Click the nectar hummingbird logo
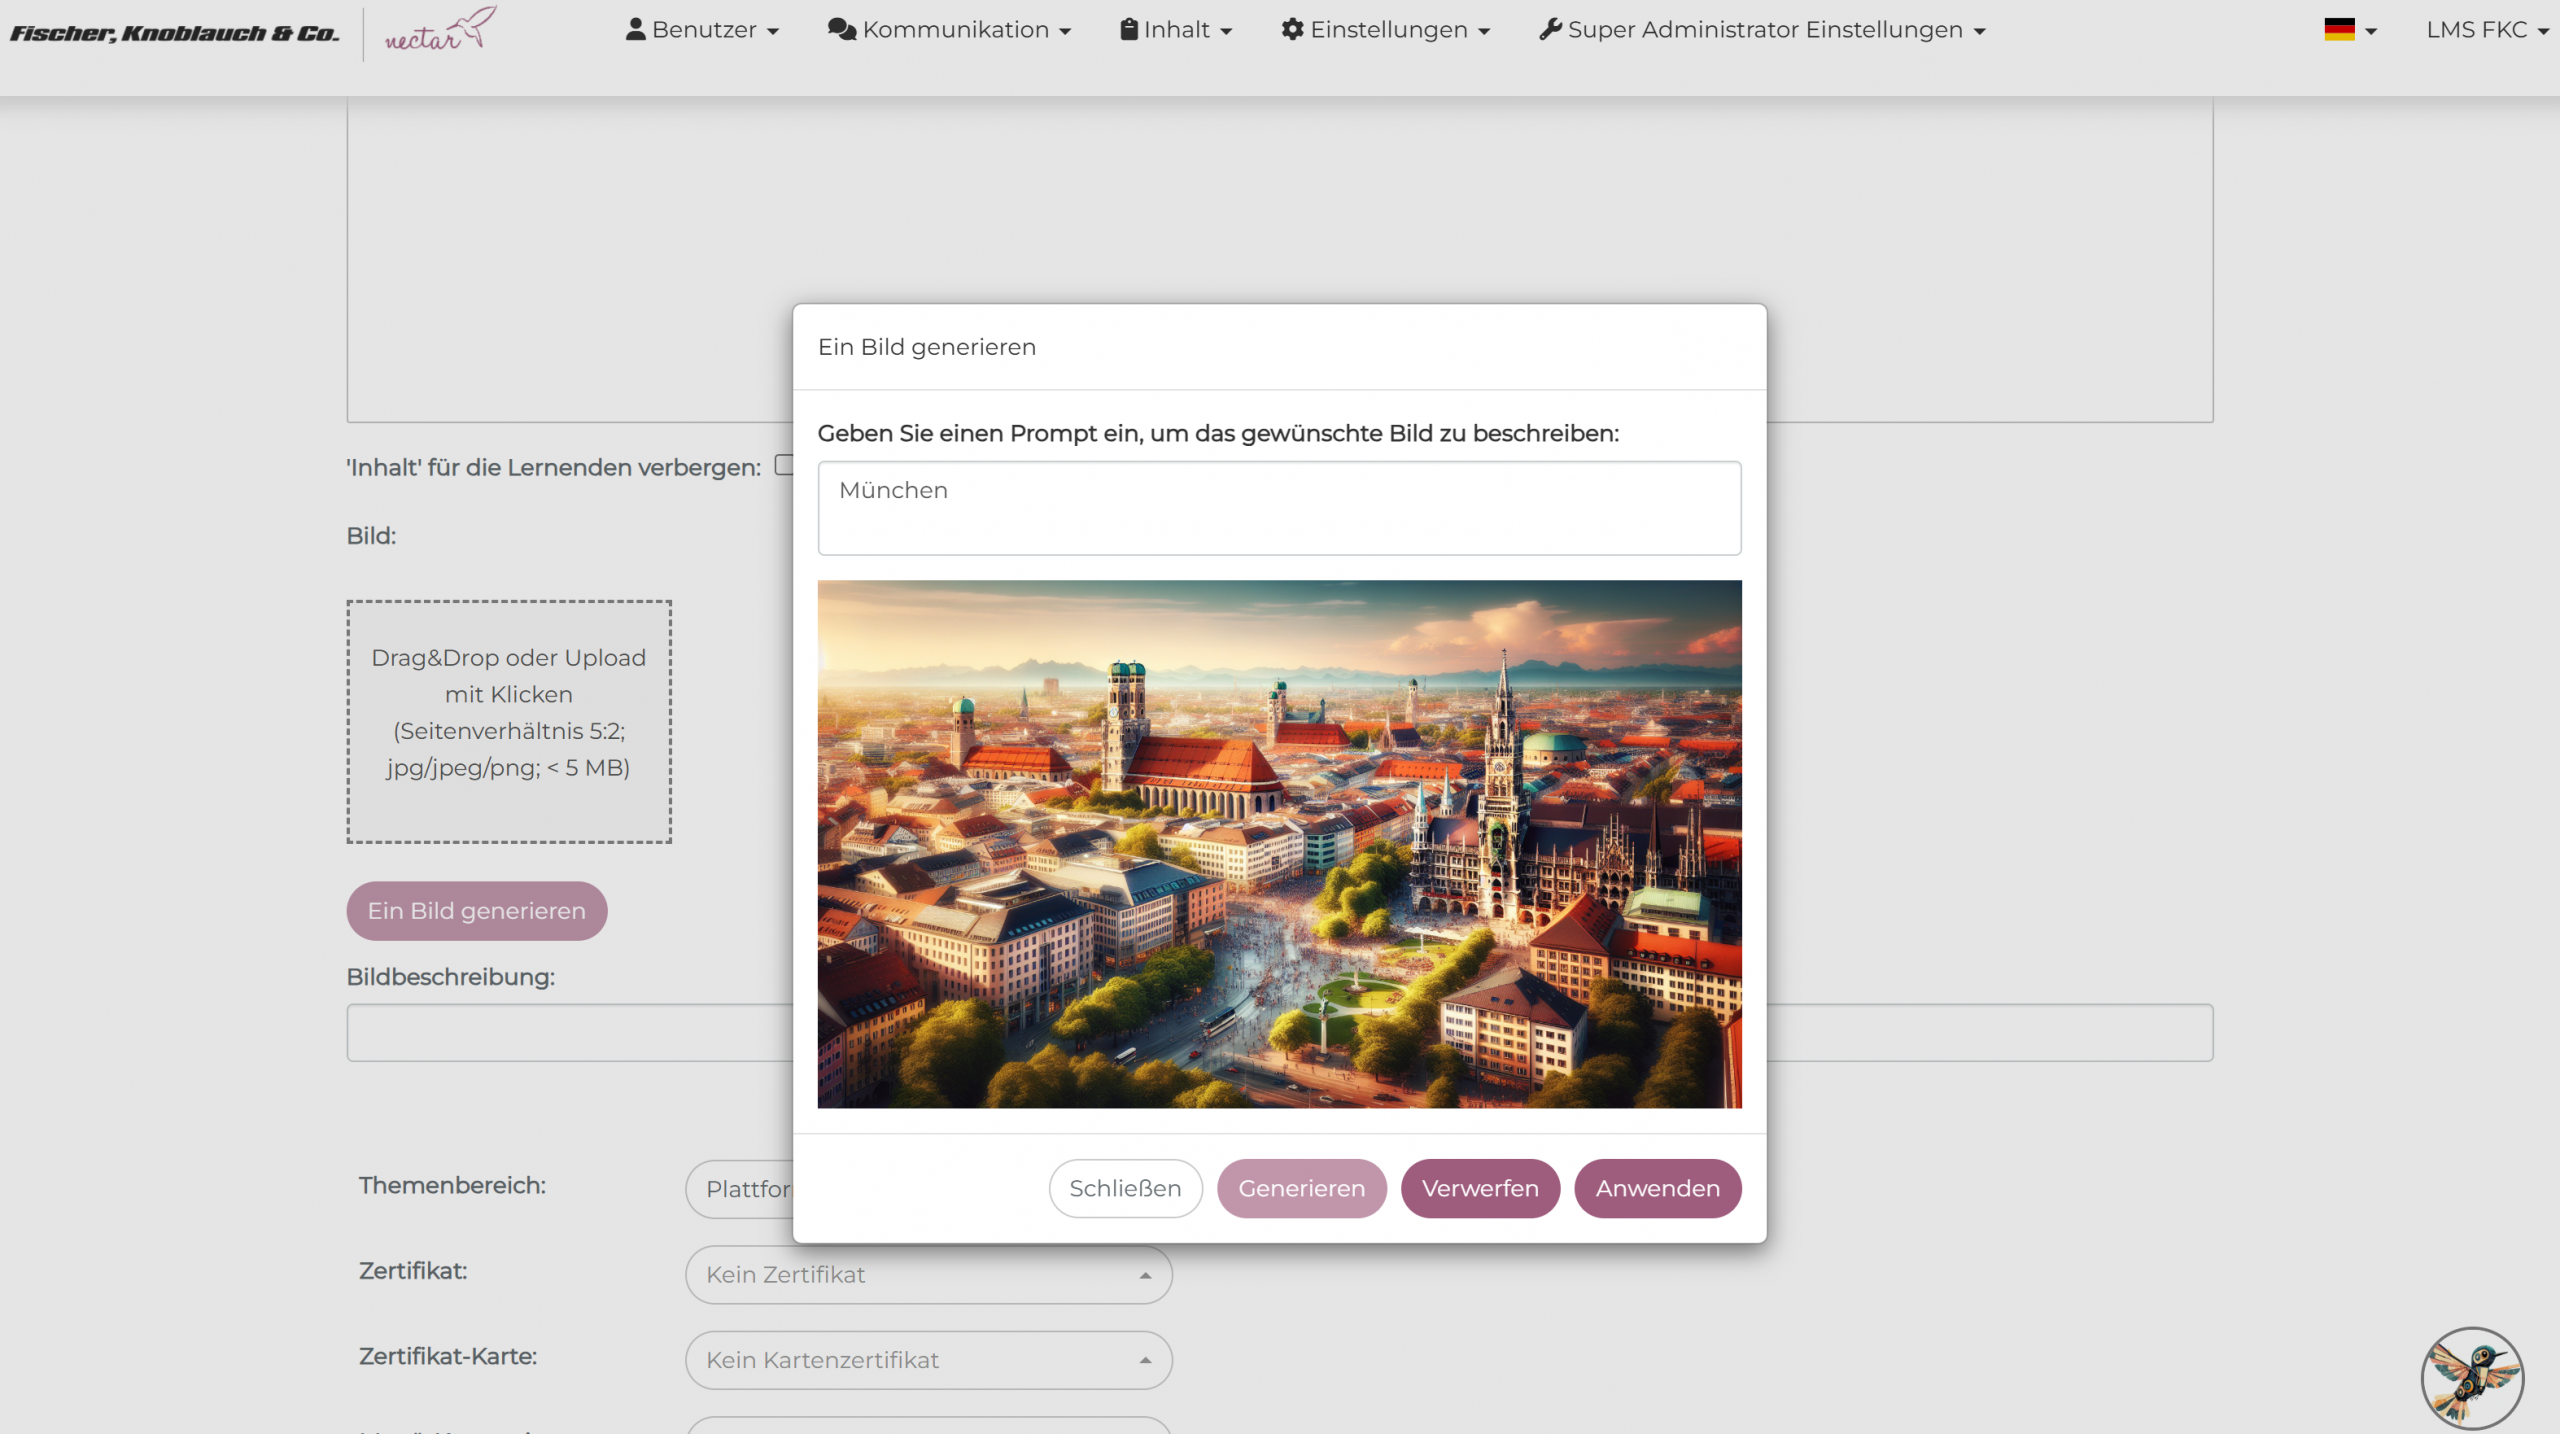 pyautogui.click(x=440, y=30)
